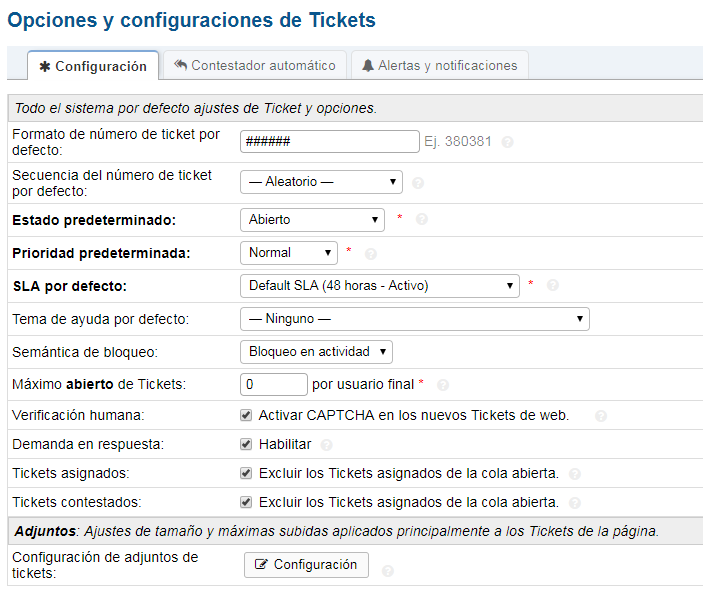Uncheck Habilitar for Demanda en respuesta

(246, 444)
